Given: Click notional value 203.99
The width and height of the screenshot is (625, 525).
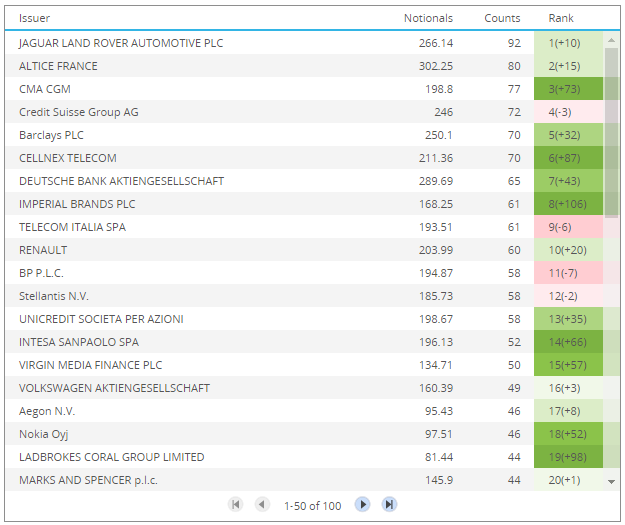Looking at the screenshot, I should pyautogui.click(x=436, y=250).
